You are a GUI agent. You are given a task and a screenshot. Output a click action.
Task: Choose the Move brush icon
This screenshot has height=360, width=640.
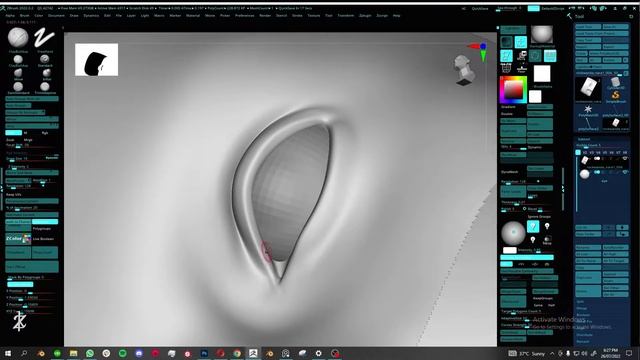click(x=18, y=73)
